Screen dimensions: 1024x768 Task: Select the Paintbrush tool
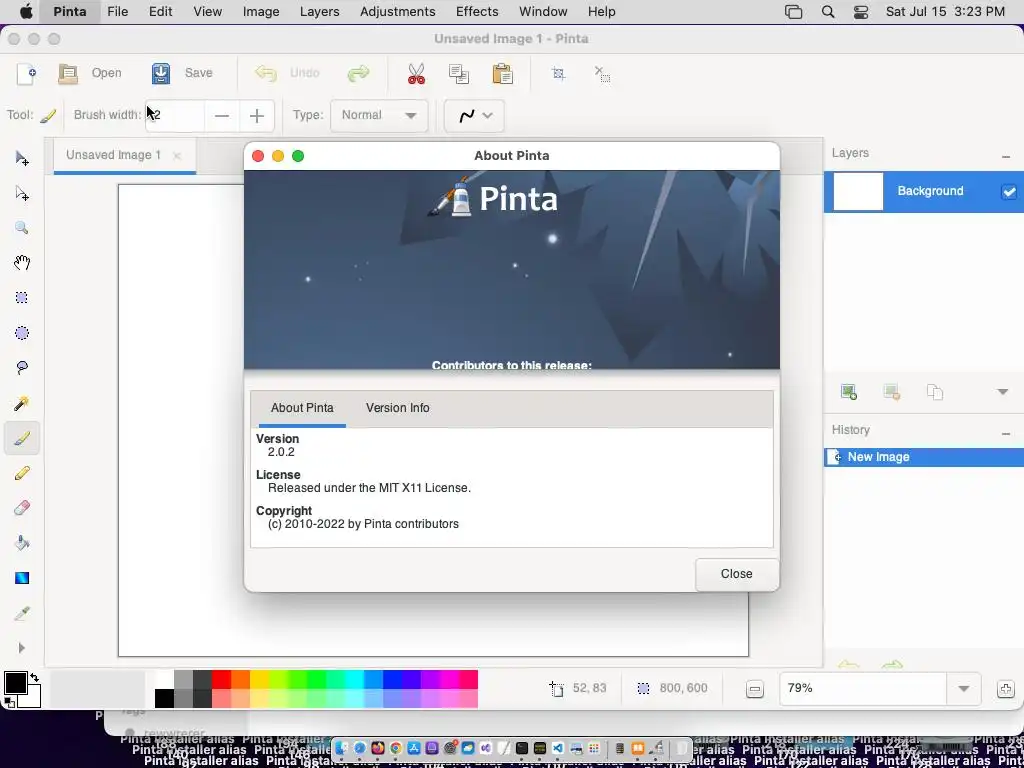pyautogui.click(x=22, y=438)
